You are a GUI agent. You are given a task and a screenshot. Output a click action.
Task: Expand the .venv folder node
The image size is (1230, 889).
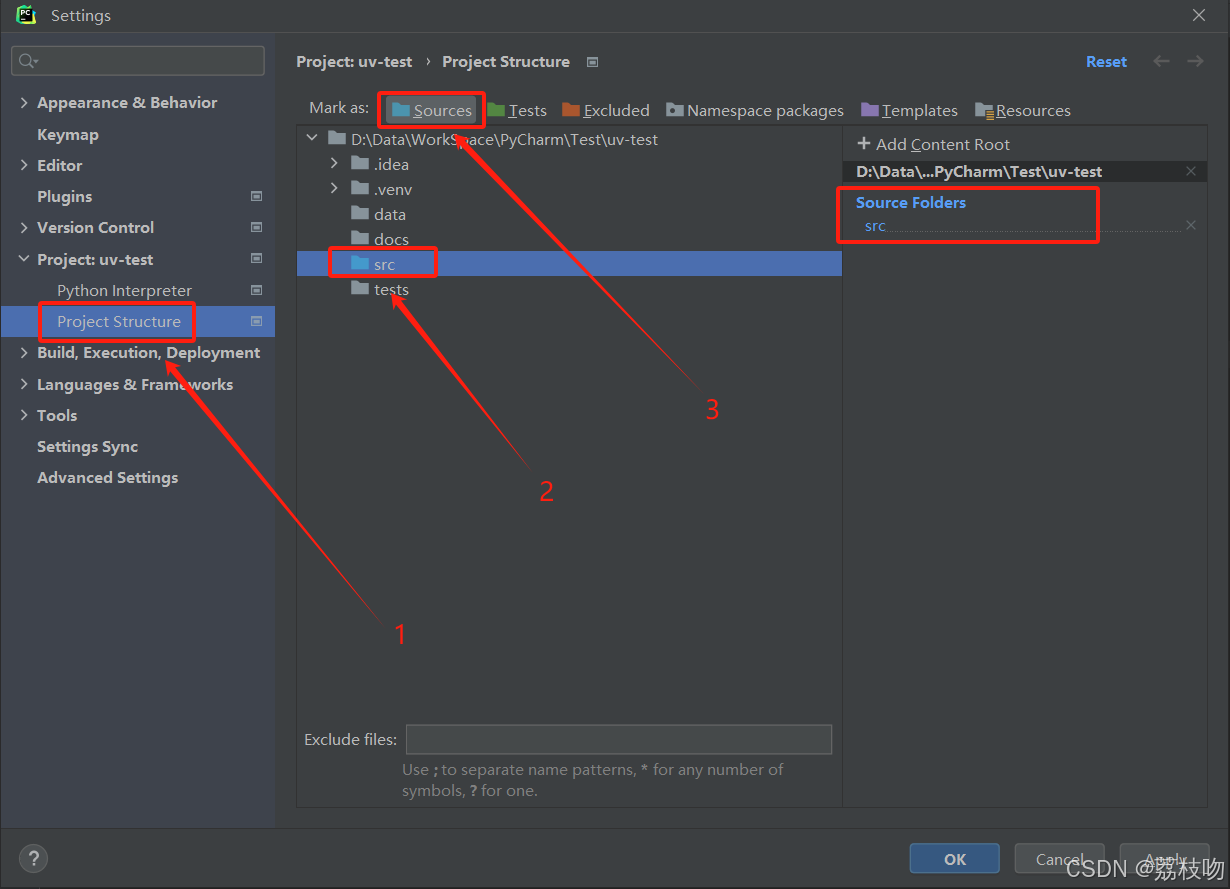335,189
